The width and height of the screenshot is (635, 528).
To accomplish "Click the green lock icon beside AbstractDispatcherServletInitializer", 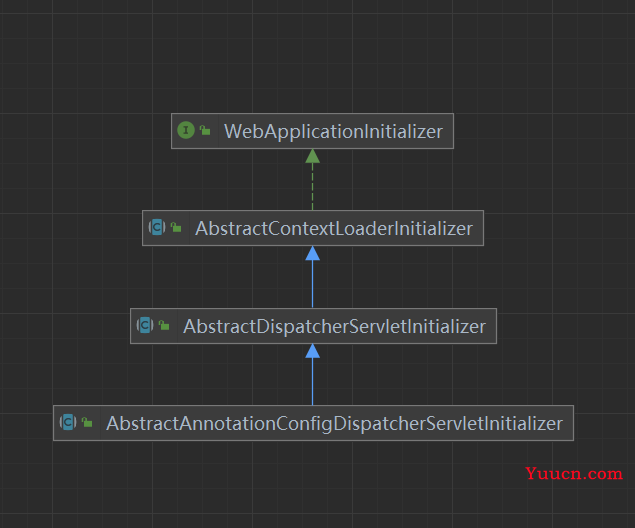I will pyautogui.click(x=164, y=325).
